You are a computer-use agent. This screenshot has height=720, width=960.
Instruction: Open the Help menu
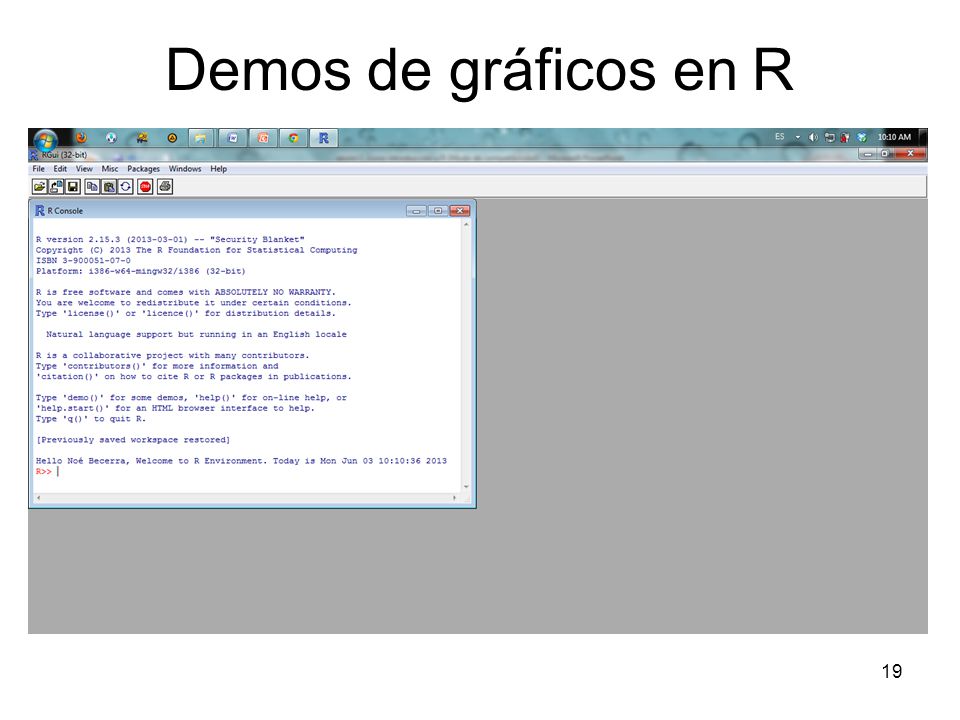[219, 169]
